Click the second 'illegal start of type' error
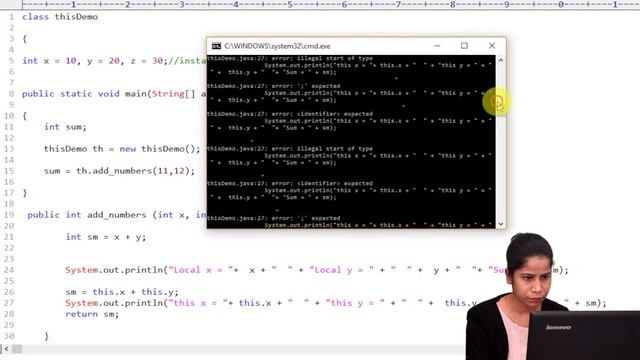 coord(290,149)
